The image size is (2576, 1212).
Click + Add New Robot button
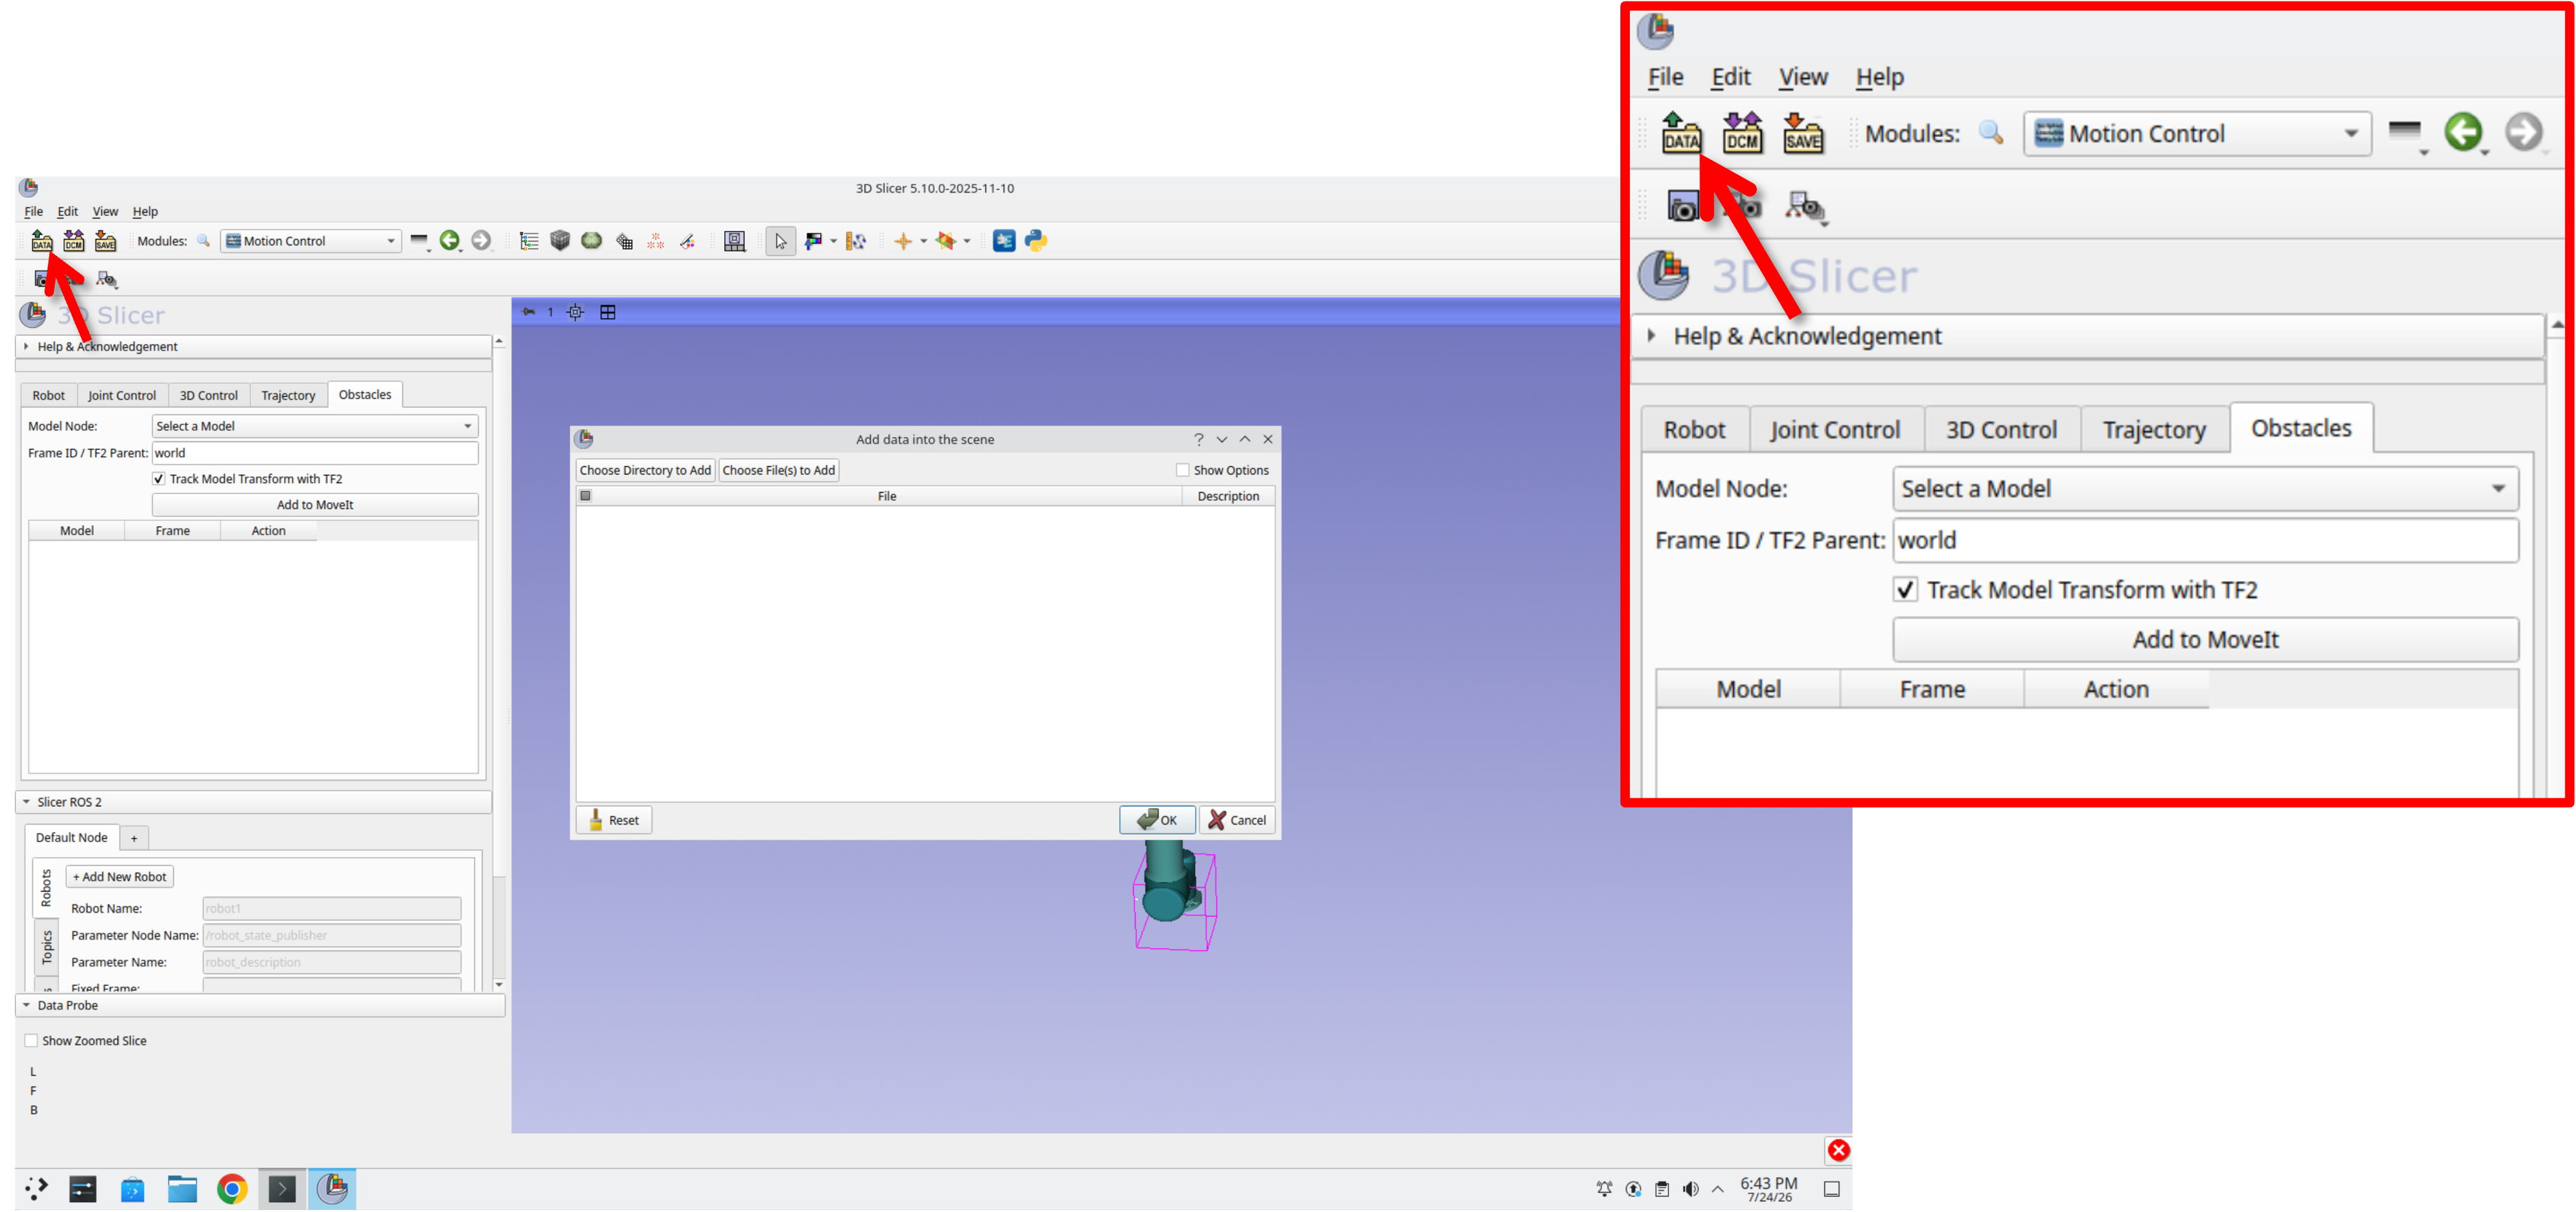click(x=120, y=877)
